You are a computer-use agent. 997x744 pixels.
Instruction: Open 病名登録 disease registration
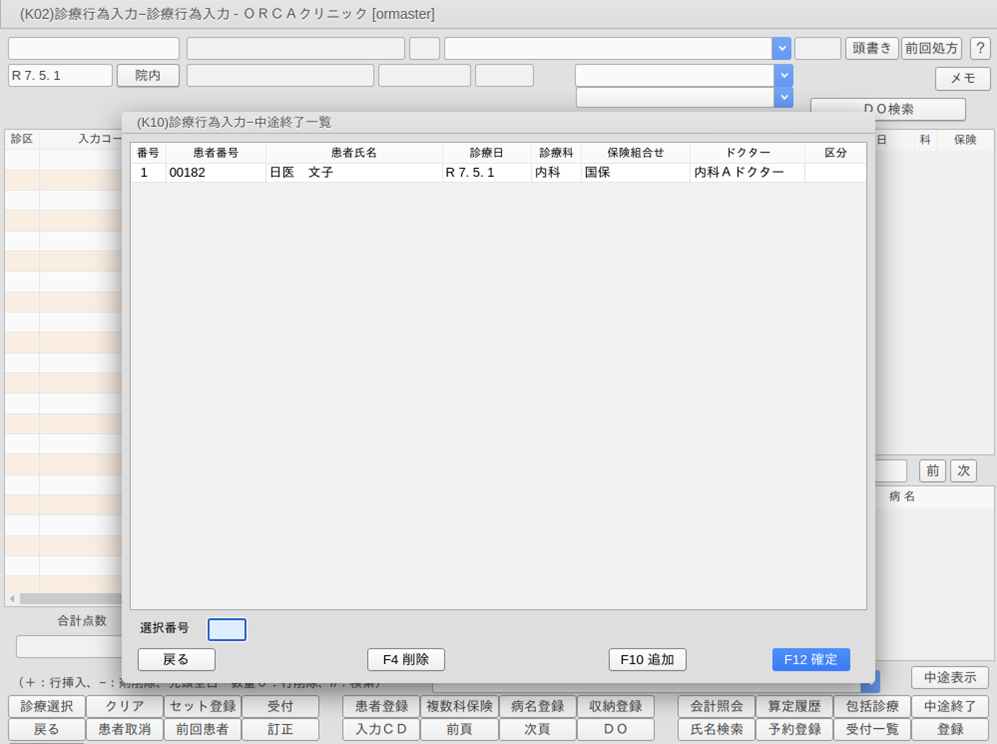click(x=537, y=706)
